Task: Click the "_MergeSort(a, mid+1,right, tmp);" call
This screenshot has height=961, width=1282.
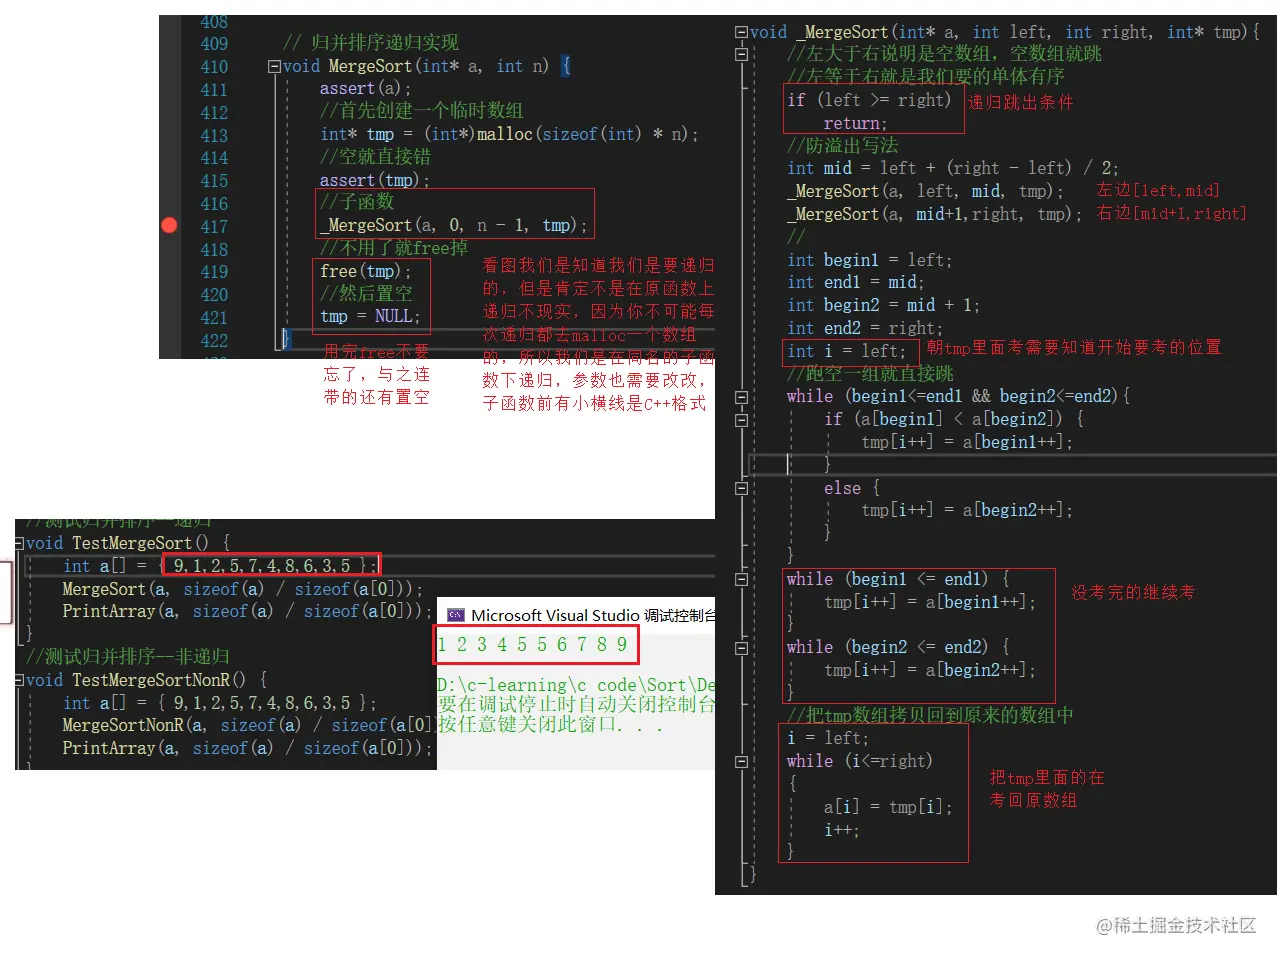Action: (x=934, y=214)
